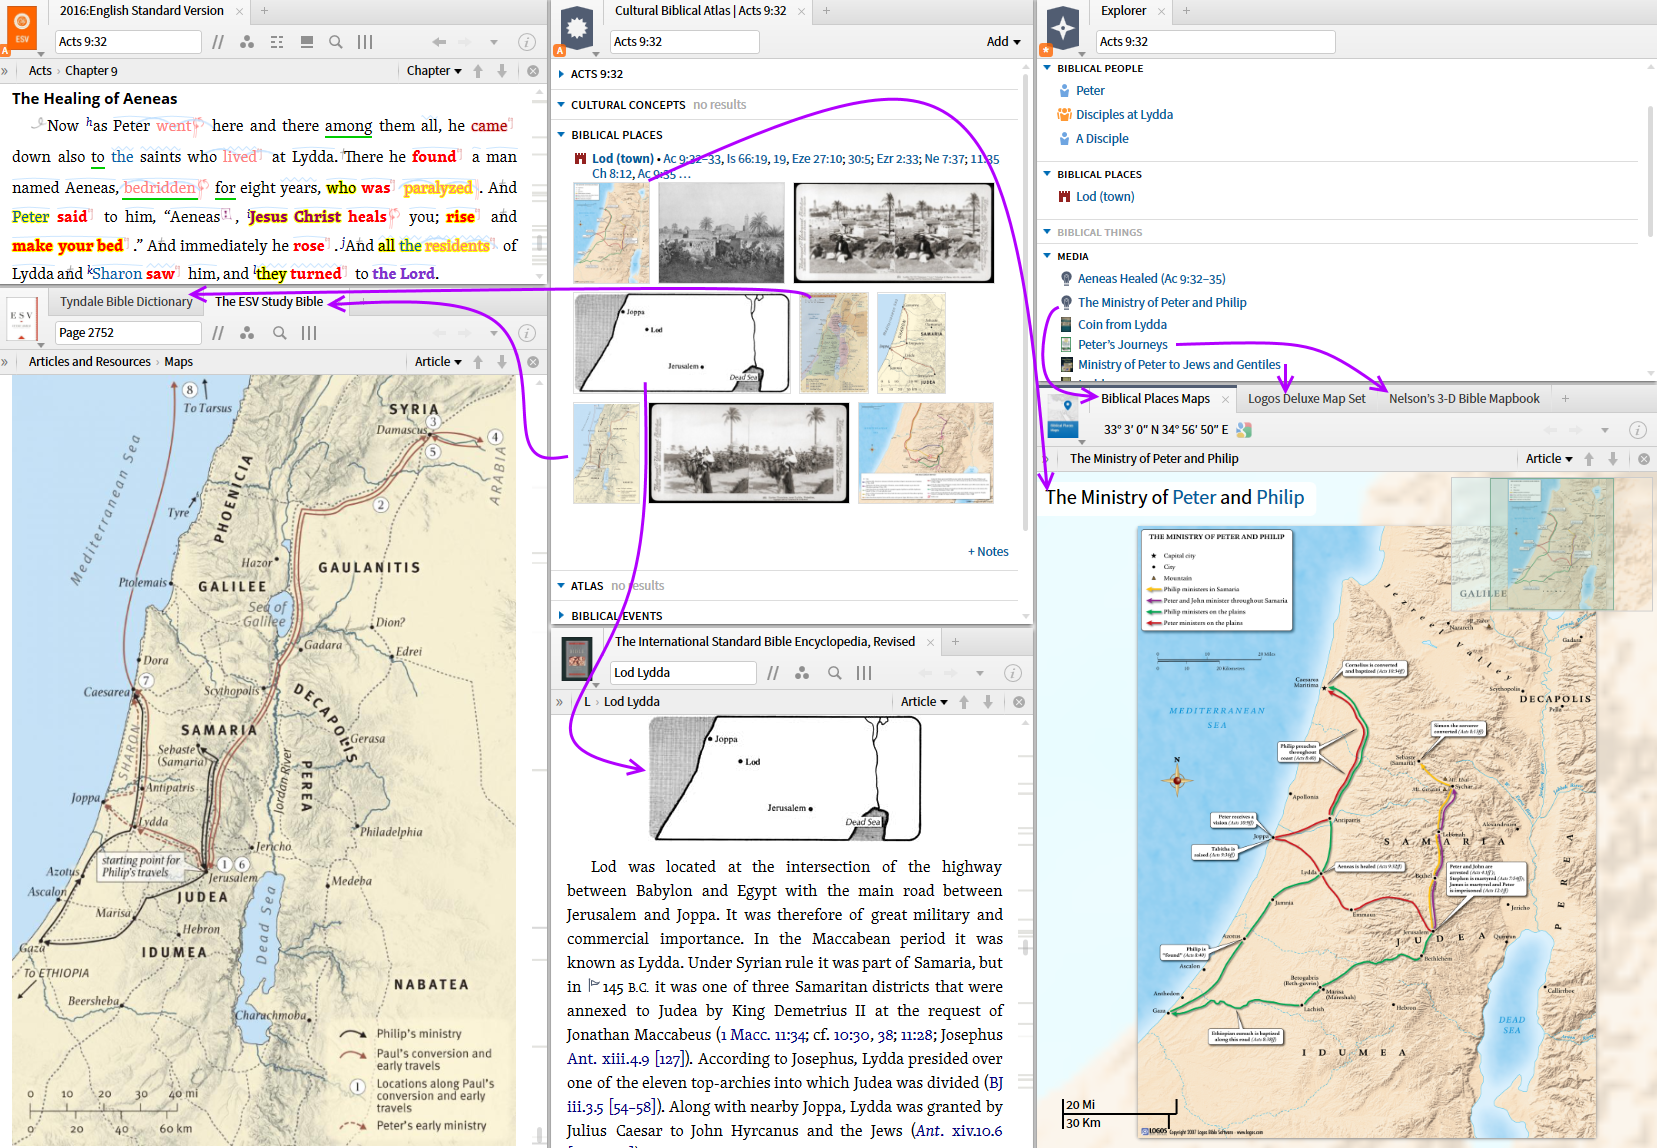Open black-and-white Lydda town photo thumbnail
Viewport: 1657px width, 1148px height.
(x=721, y=233)
